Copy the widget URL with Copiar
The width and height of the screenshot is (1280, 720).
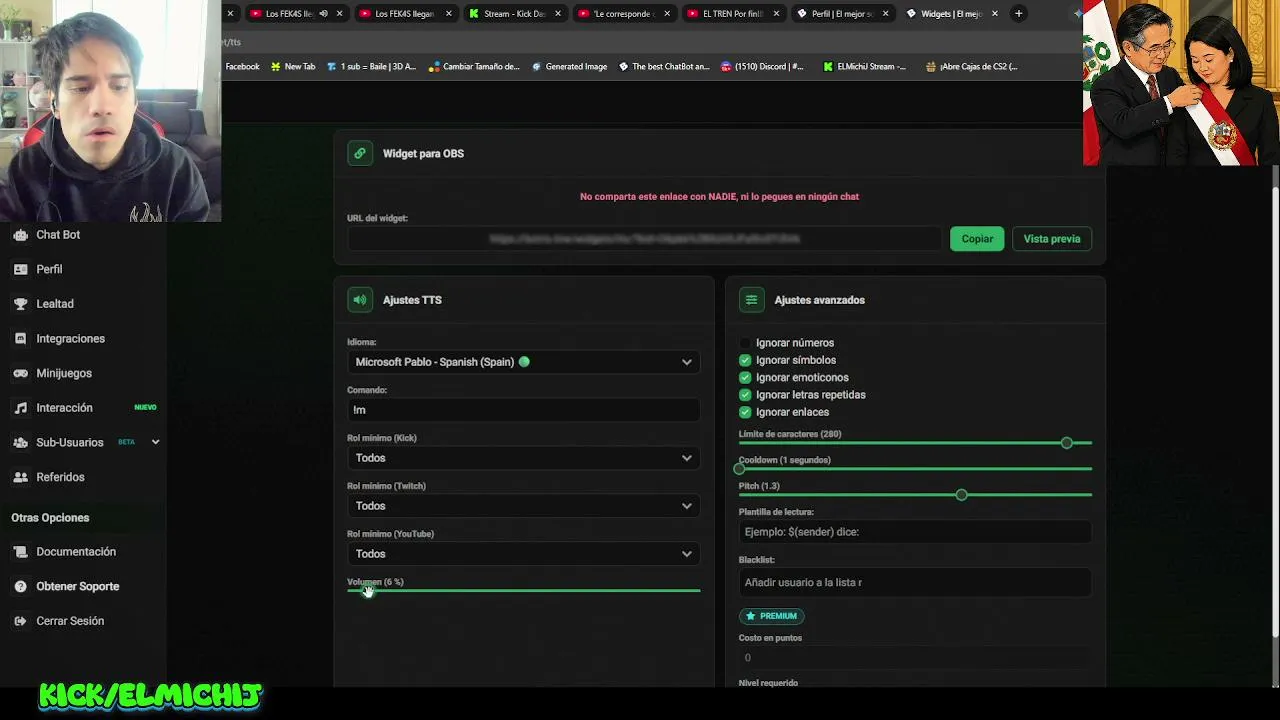[977, 239]
